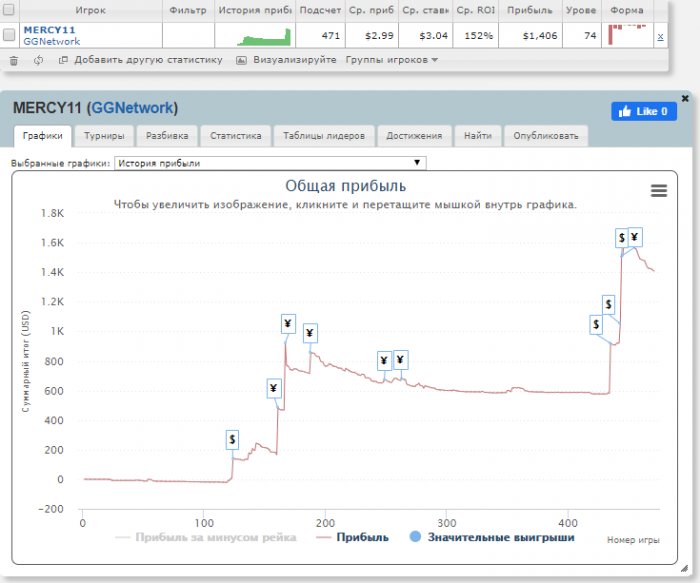Open the 'Таблицы лидеров' tab
This screenshot has height=583, width=700.
pyautogui.click(x=324, y=136)
